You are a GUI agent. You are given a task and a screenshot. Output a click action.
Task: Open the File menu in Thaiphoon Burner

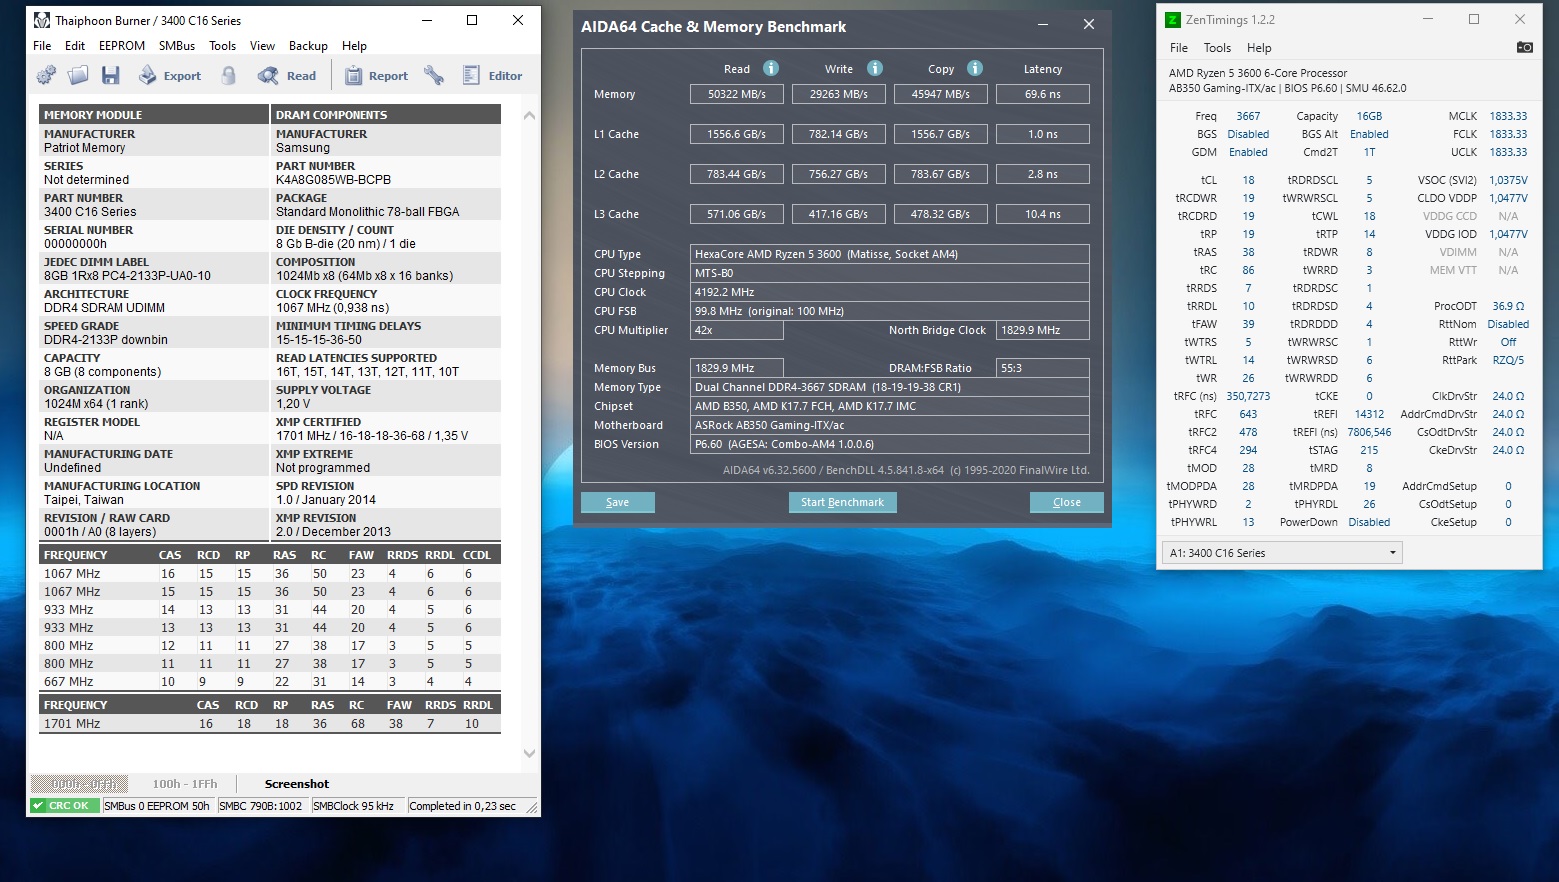click(x=42, y=46)
